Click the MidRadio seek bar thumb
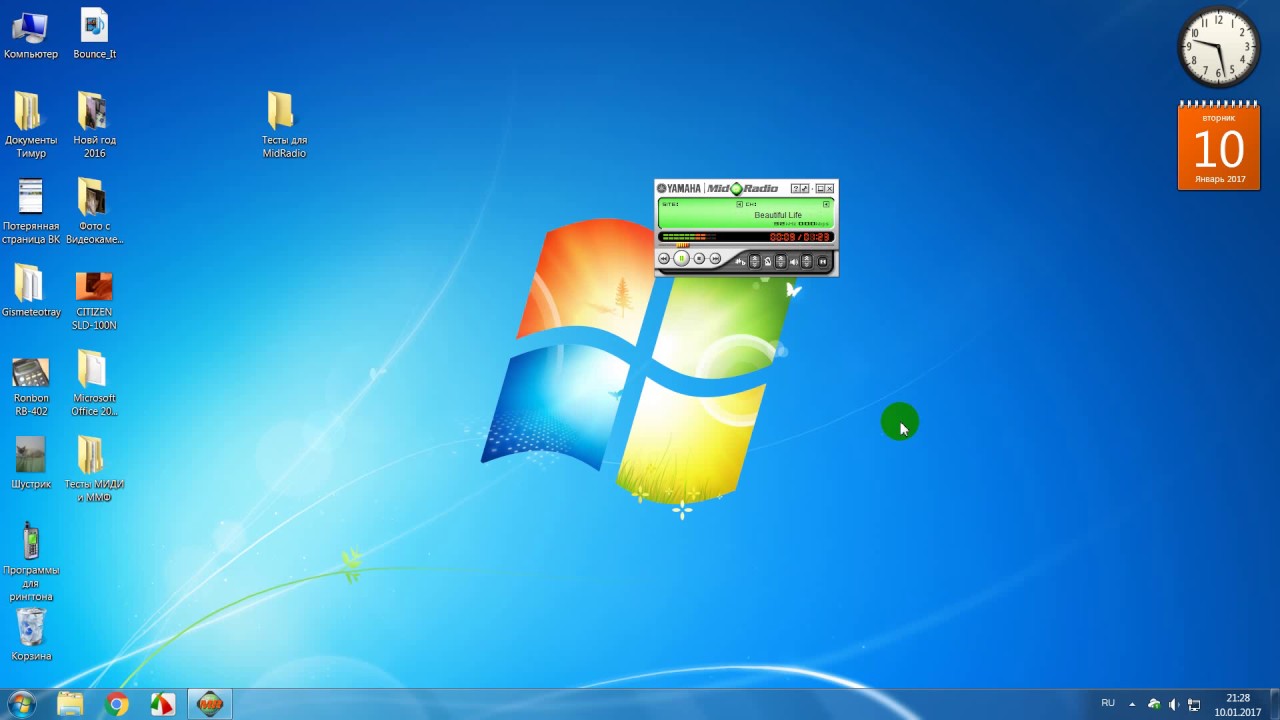Image resolution: width=1280 pixels, height=720 pixels. (682, 245)
